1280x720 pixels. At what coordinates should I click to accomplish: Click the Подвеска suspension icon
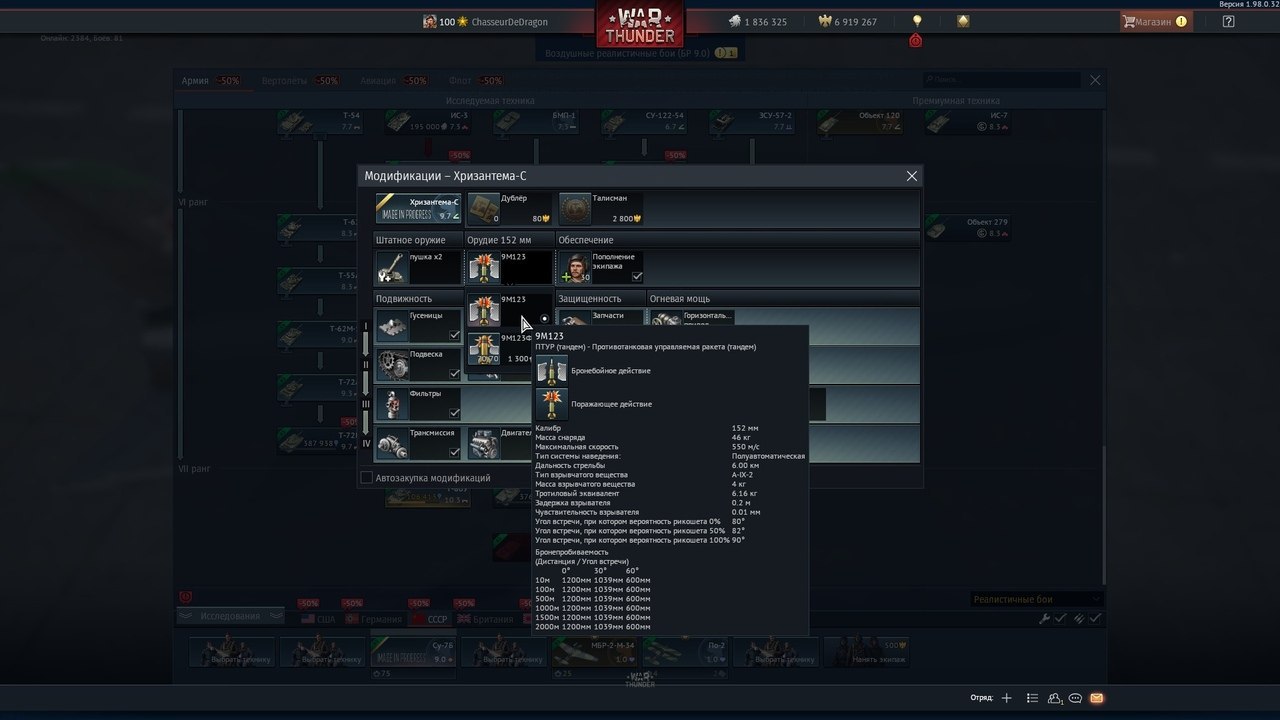click(x=393, y=365)
